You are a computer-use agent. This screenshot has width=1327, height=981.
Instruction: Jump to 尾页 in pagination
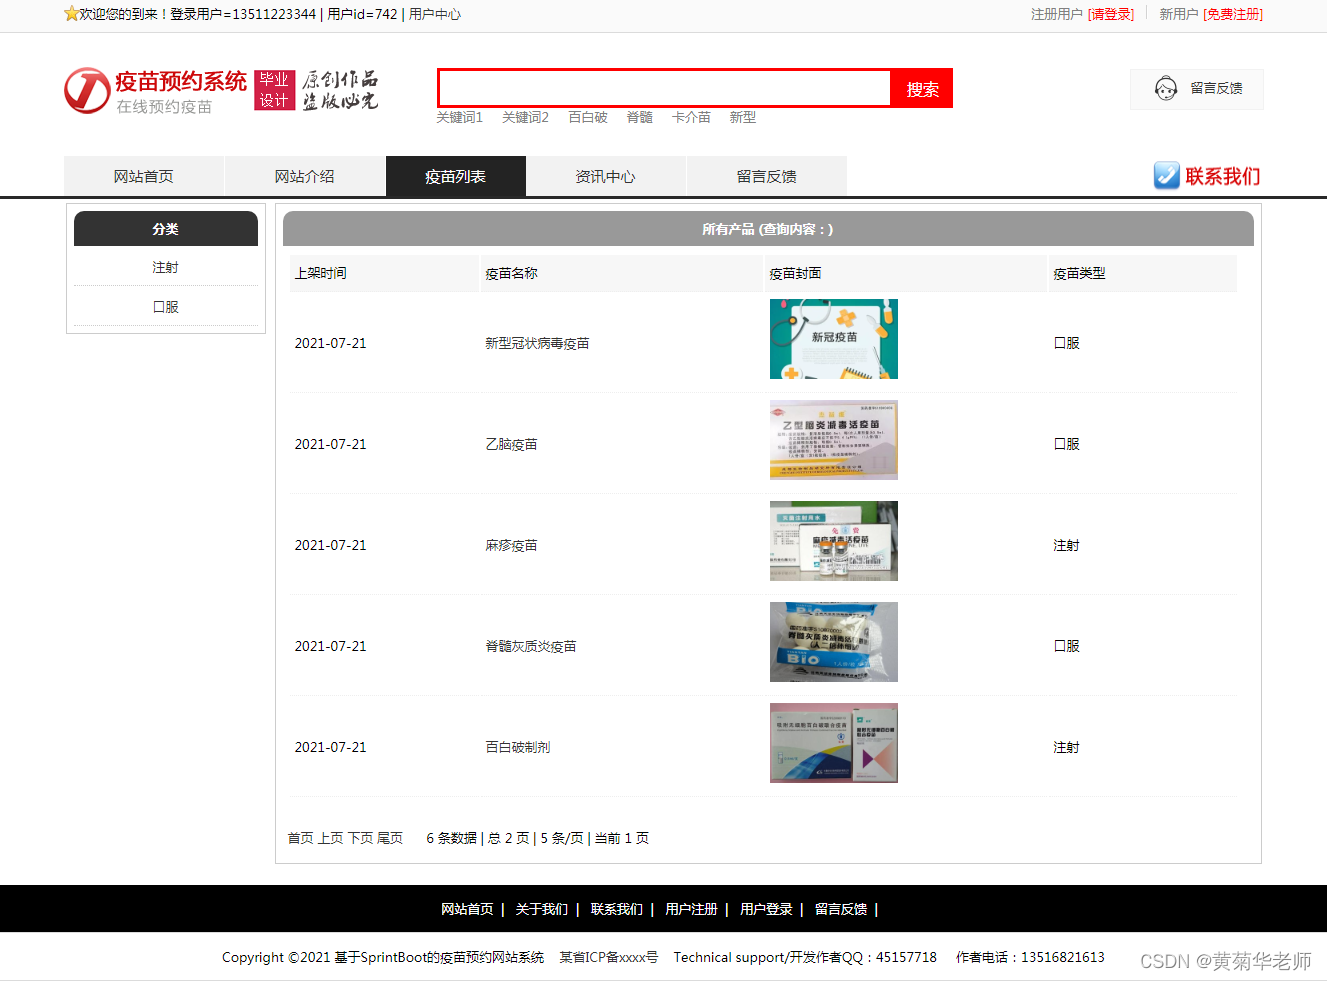(390, 838)
